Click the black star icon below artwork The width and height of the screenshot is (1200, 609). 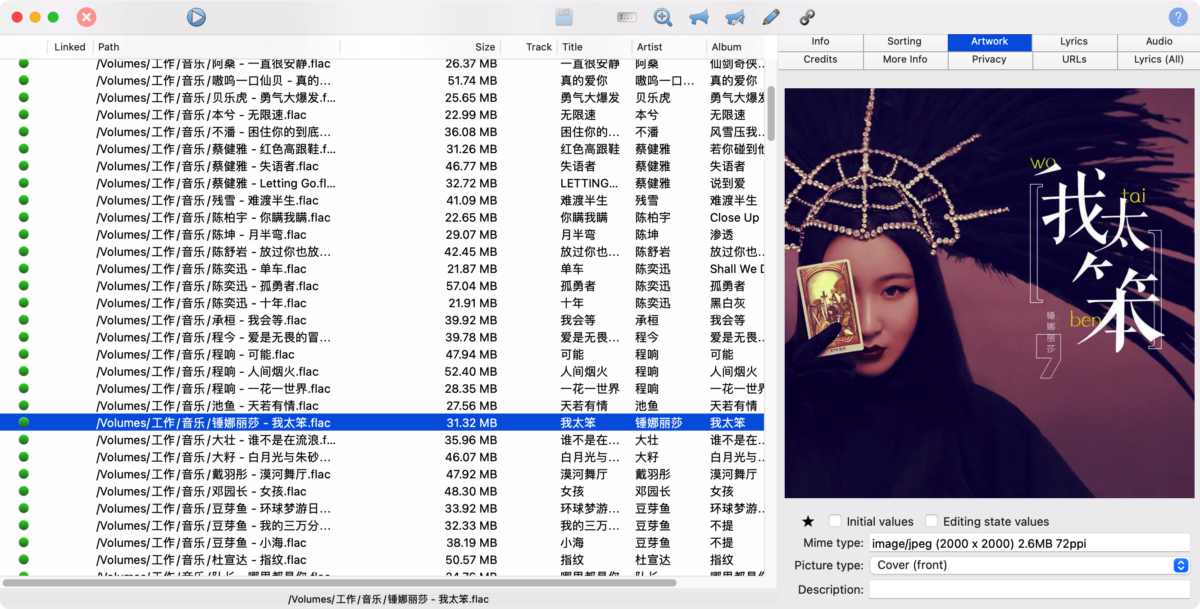click(x=808, y=521)
